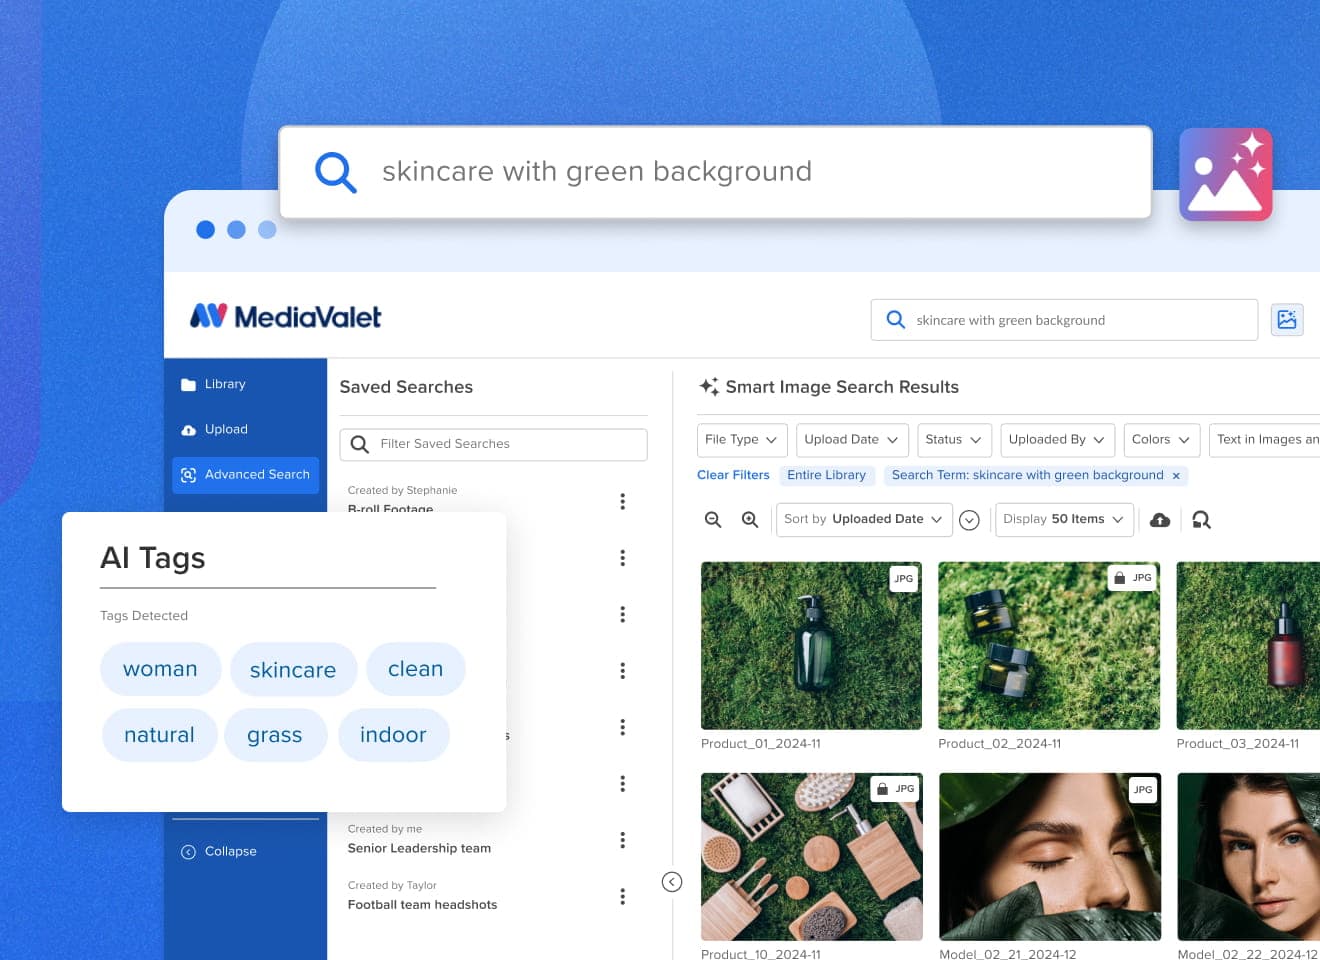Toggle the woman AI tag
Viewport: 1320px width, 960px height.
[160, 669]
